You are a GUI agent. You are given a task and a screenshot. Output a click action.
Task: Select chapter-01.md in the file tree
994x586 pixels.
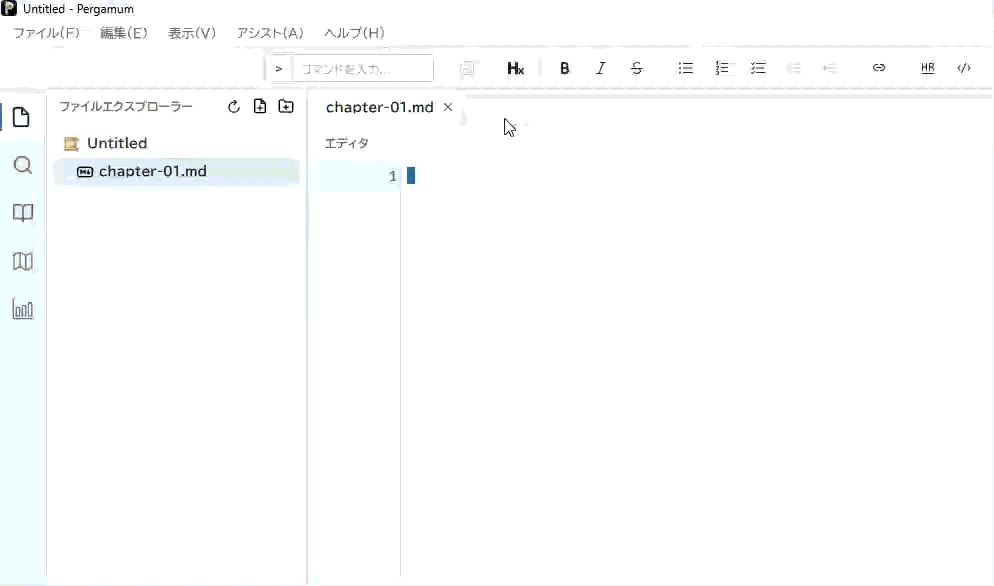pos(177,171)
